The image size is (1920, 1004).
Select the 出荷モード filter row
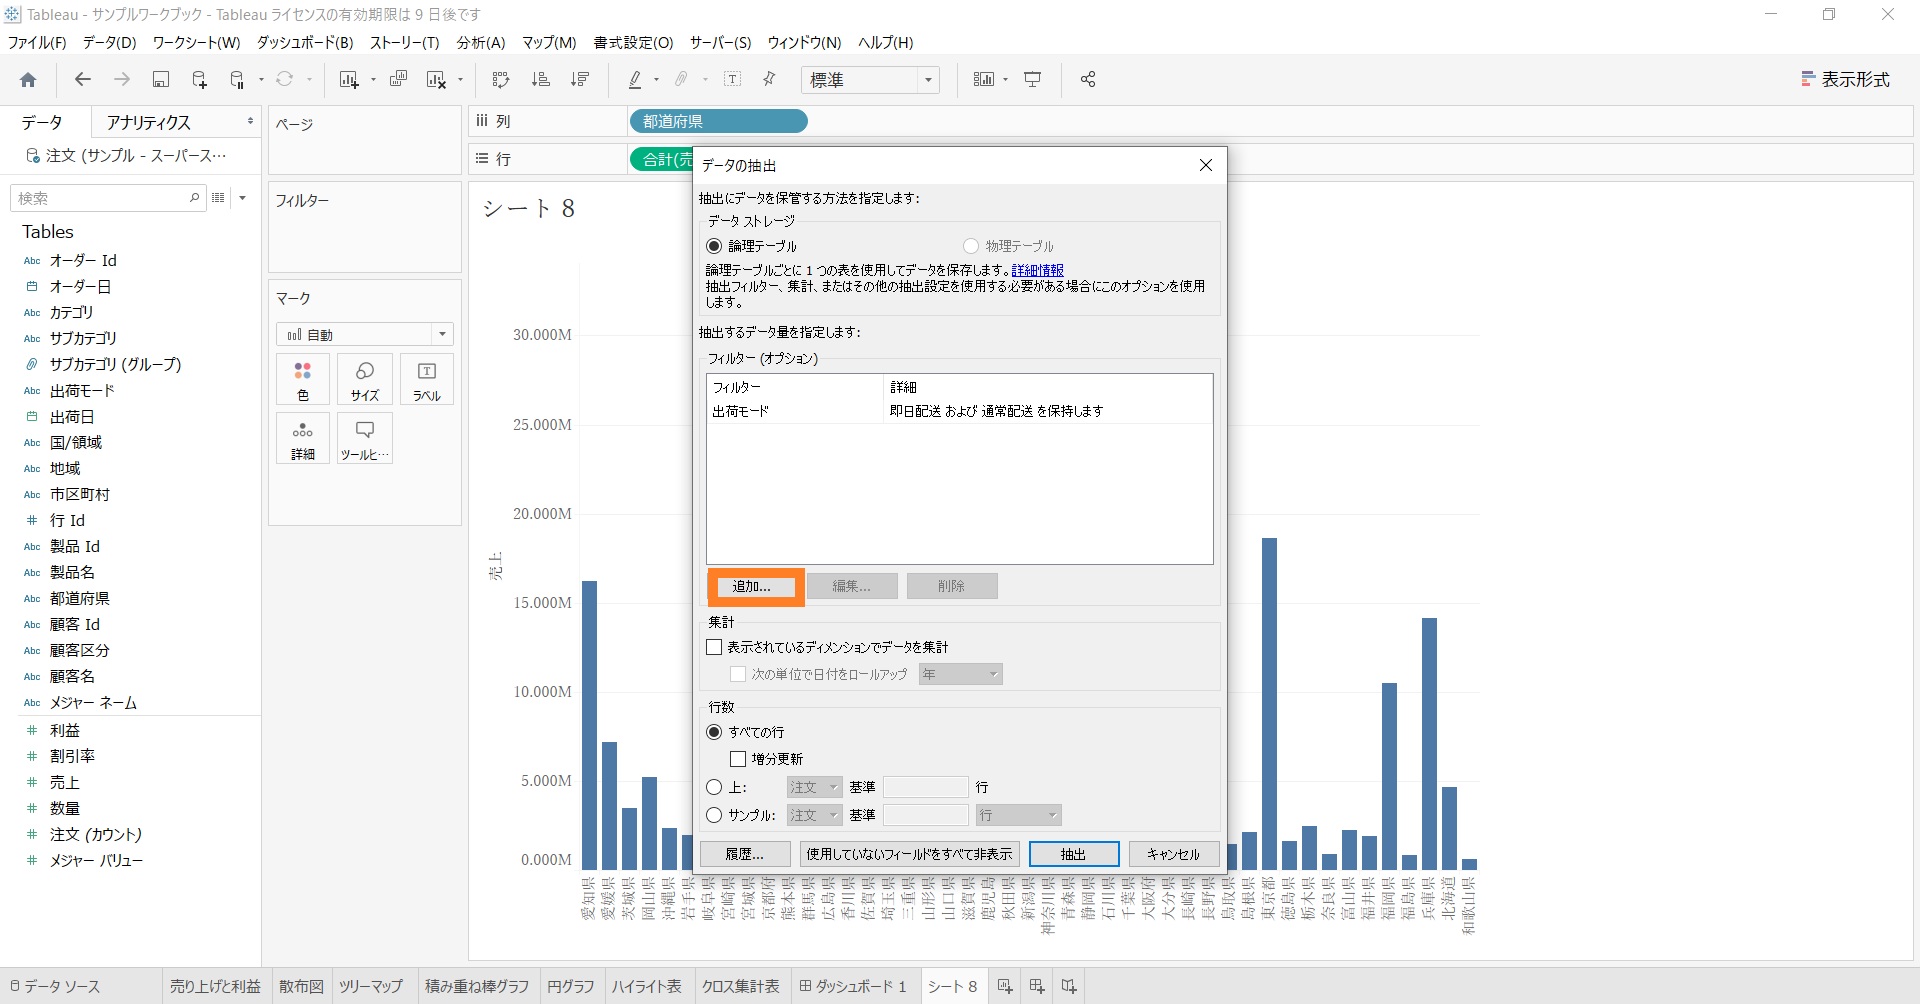coord(959,411)
